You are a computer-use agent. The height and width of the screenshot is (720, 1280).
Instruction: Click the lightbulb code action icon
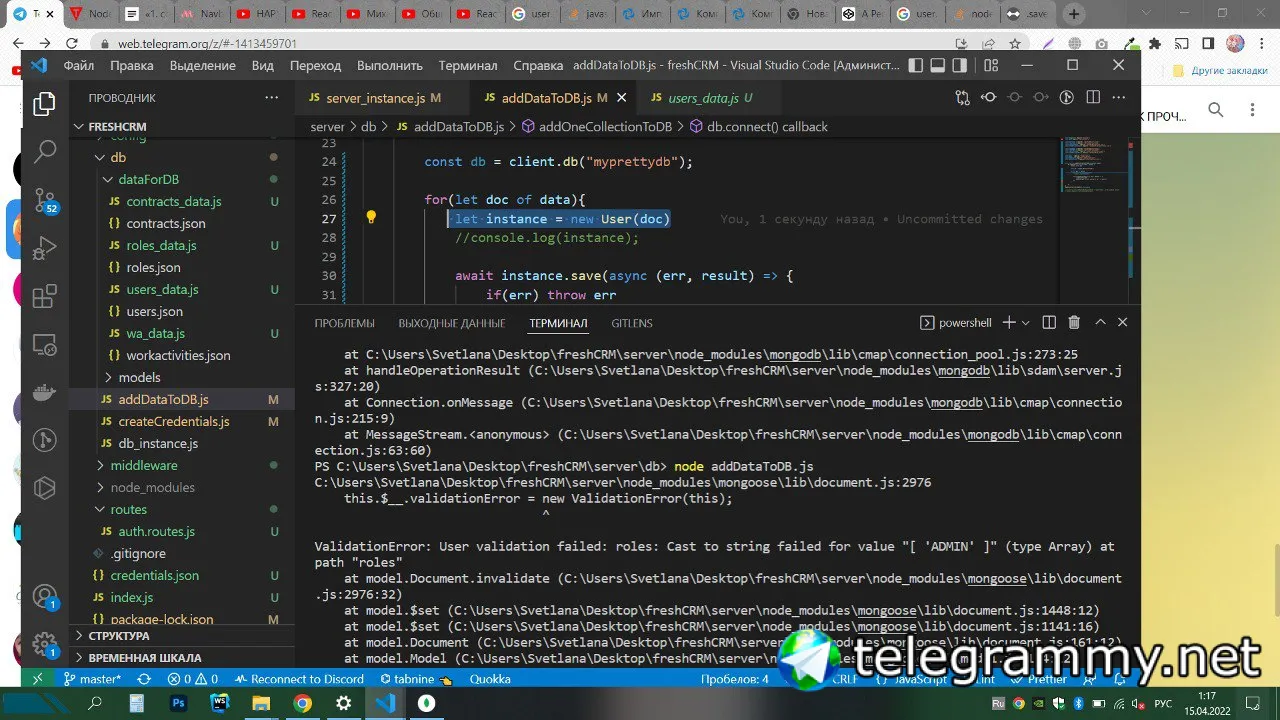(x=371, y=218)
